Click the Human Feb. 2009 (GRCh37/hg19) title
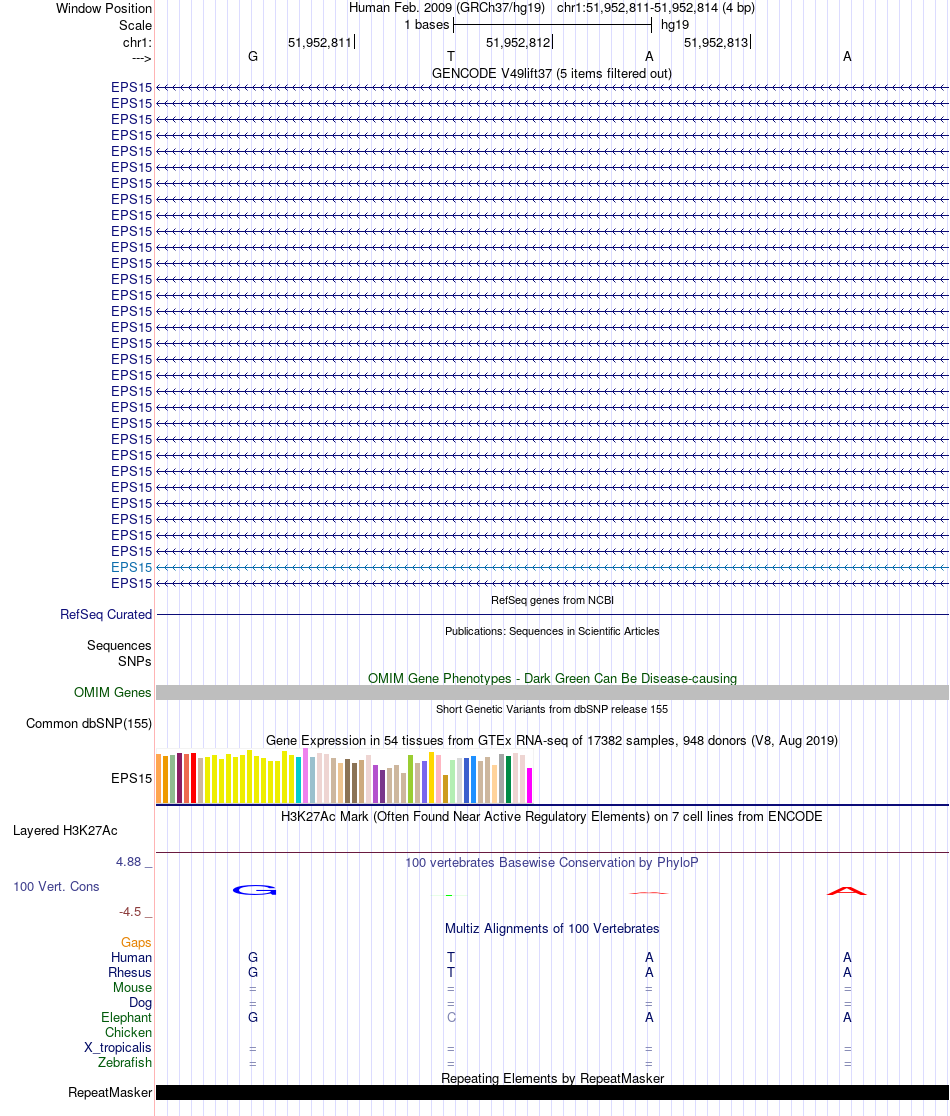 [447, 8]
